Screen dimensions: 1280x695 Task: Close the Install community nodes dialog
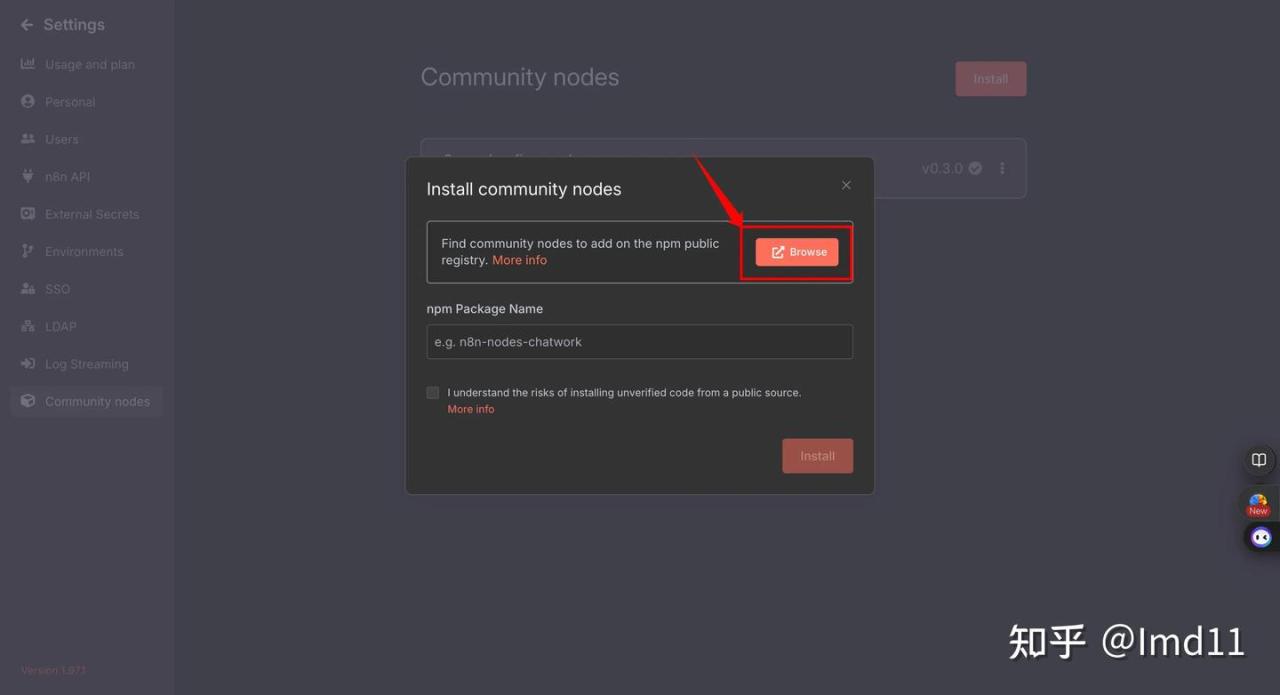click(x=846, y=185)
